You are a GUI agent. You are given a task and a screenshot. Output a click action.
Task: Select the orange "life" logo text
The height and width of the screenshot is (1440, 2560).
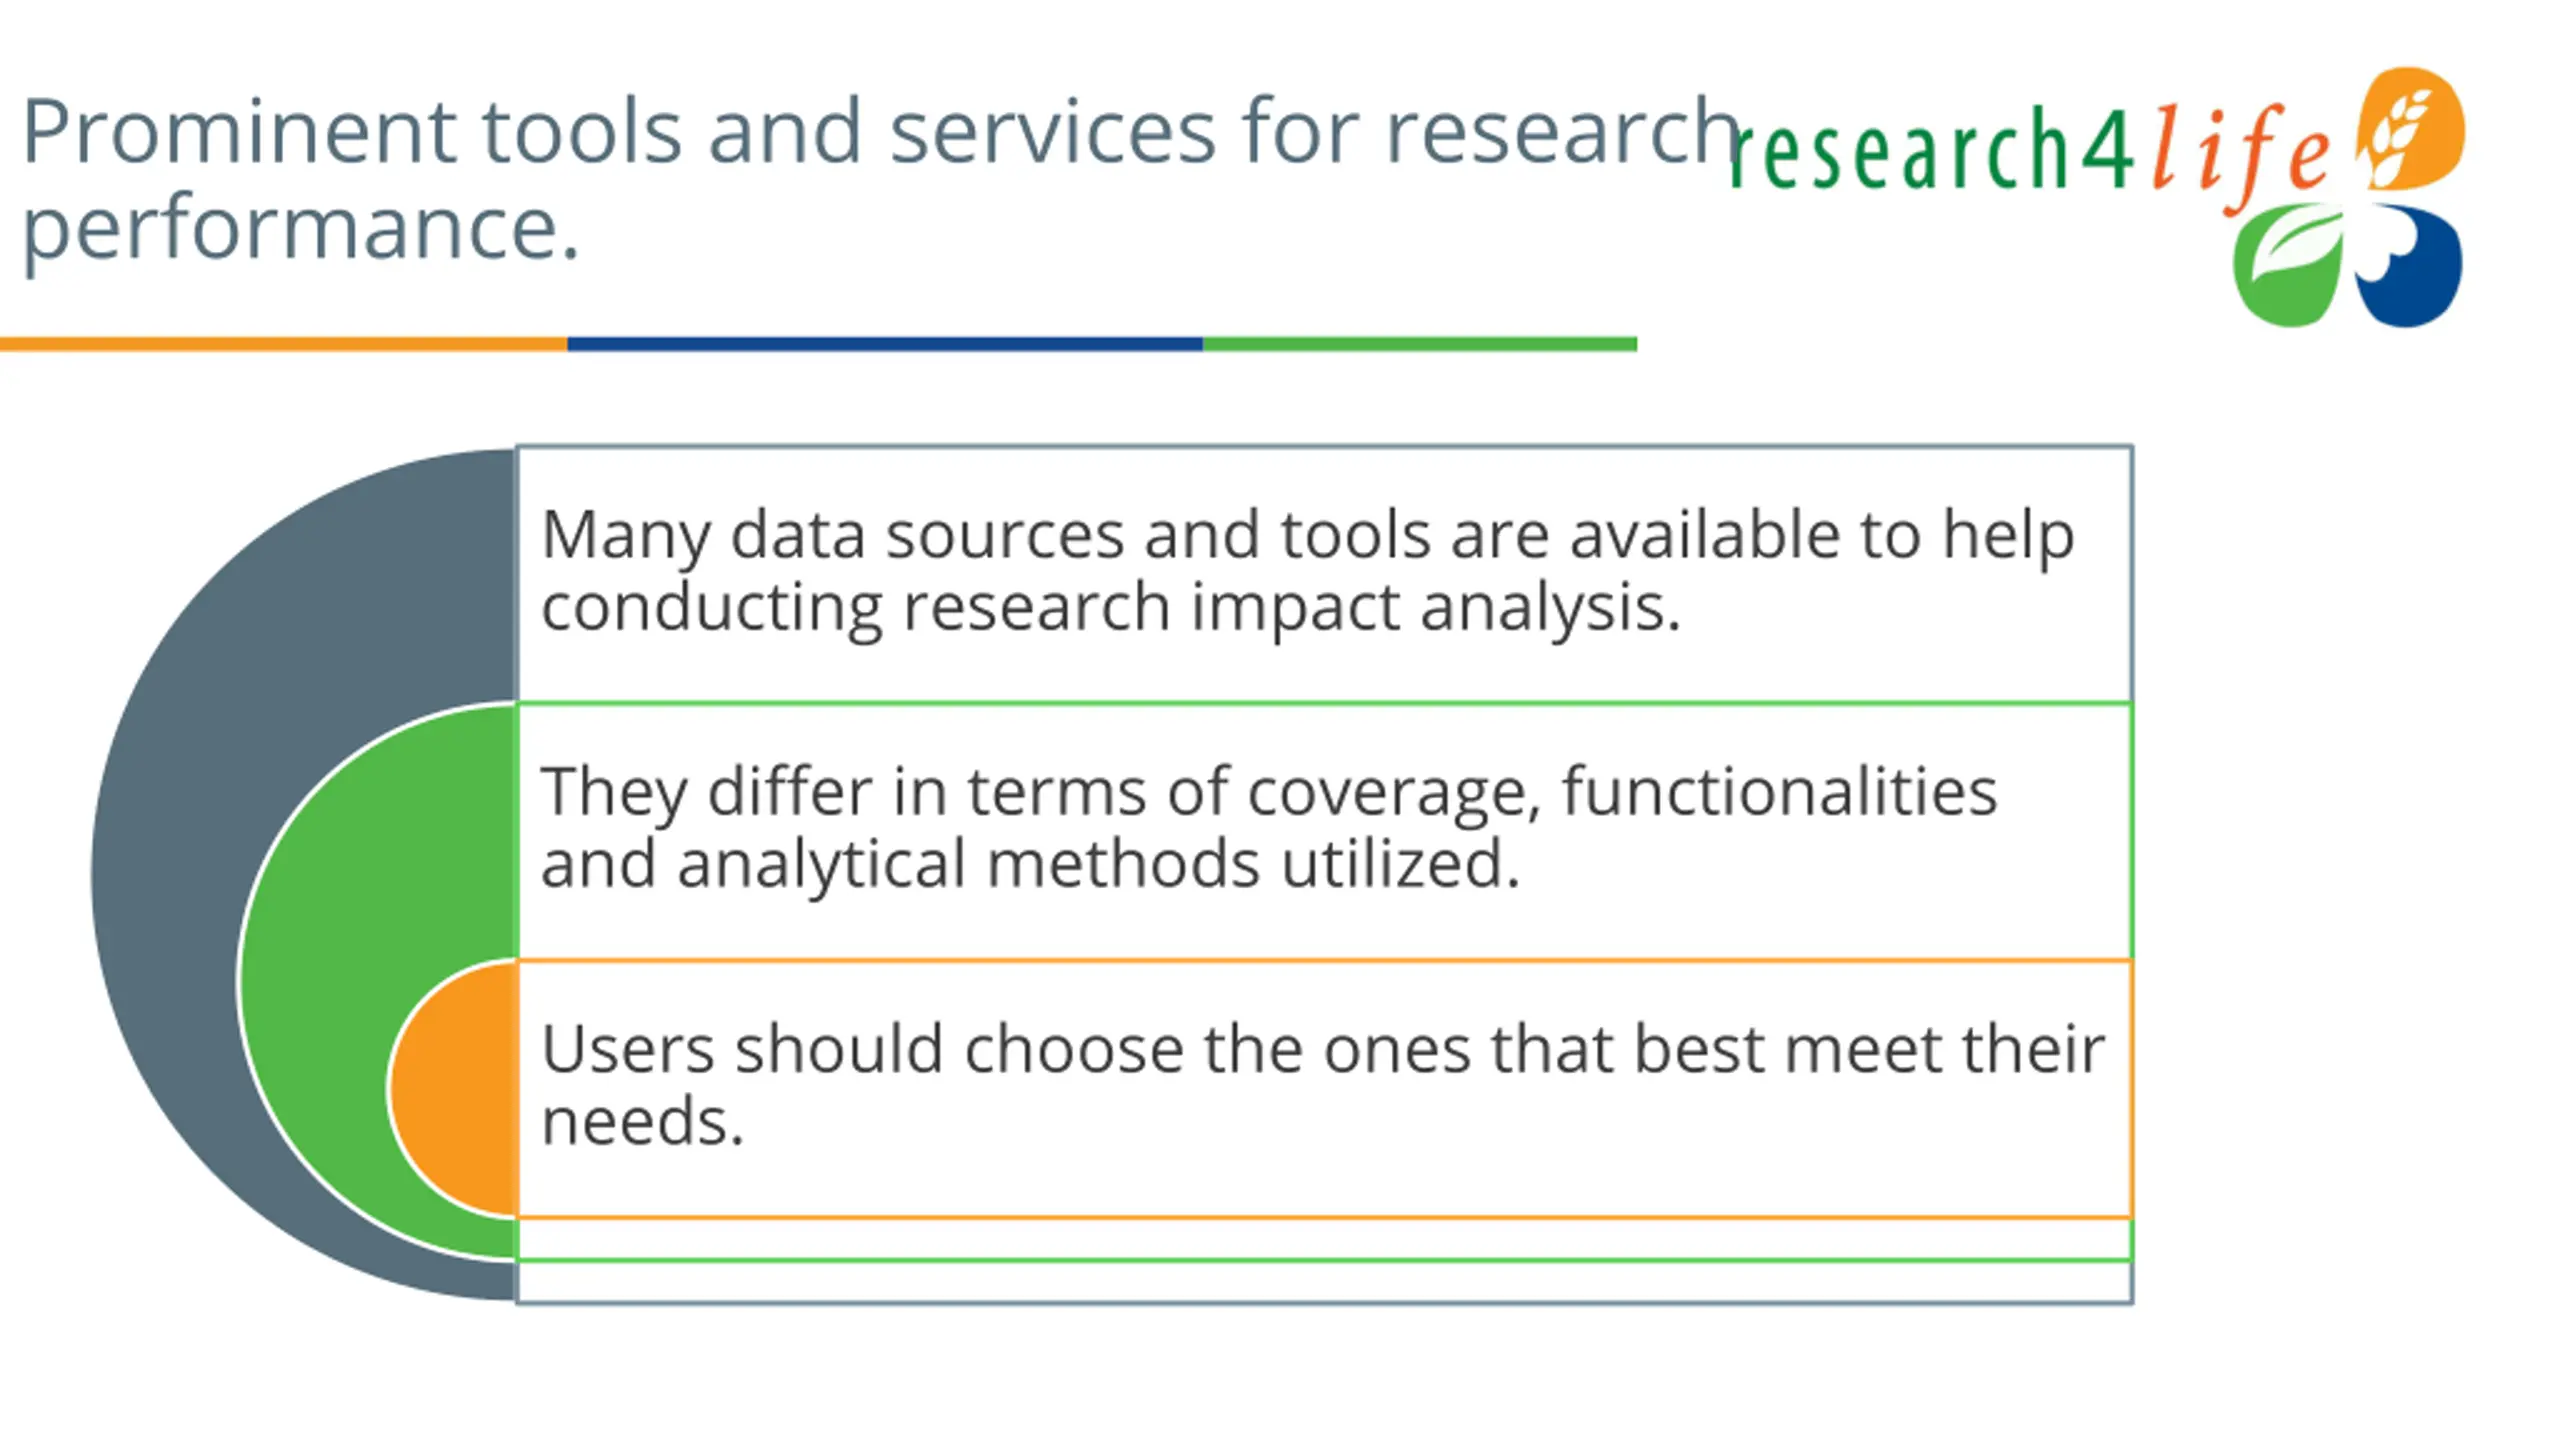[2240, 157]
